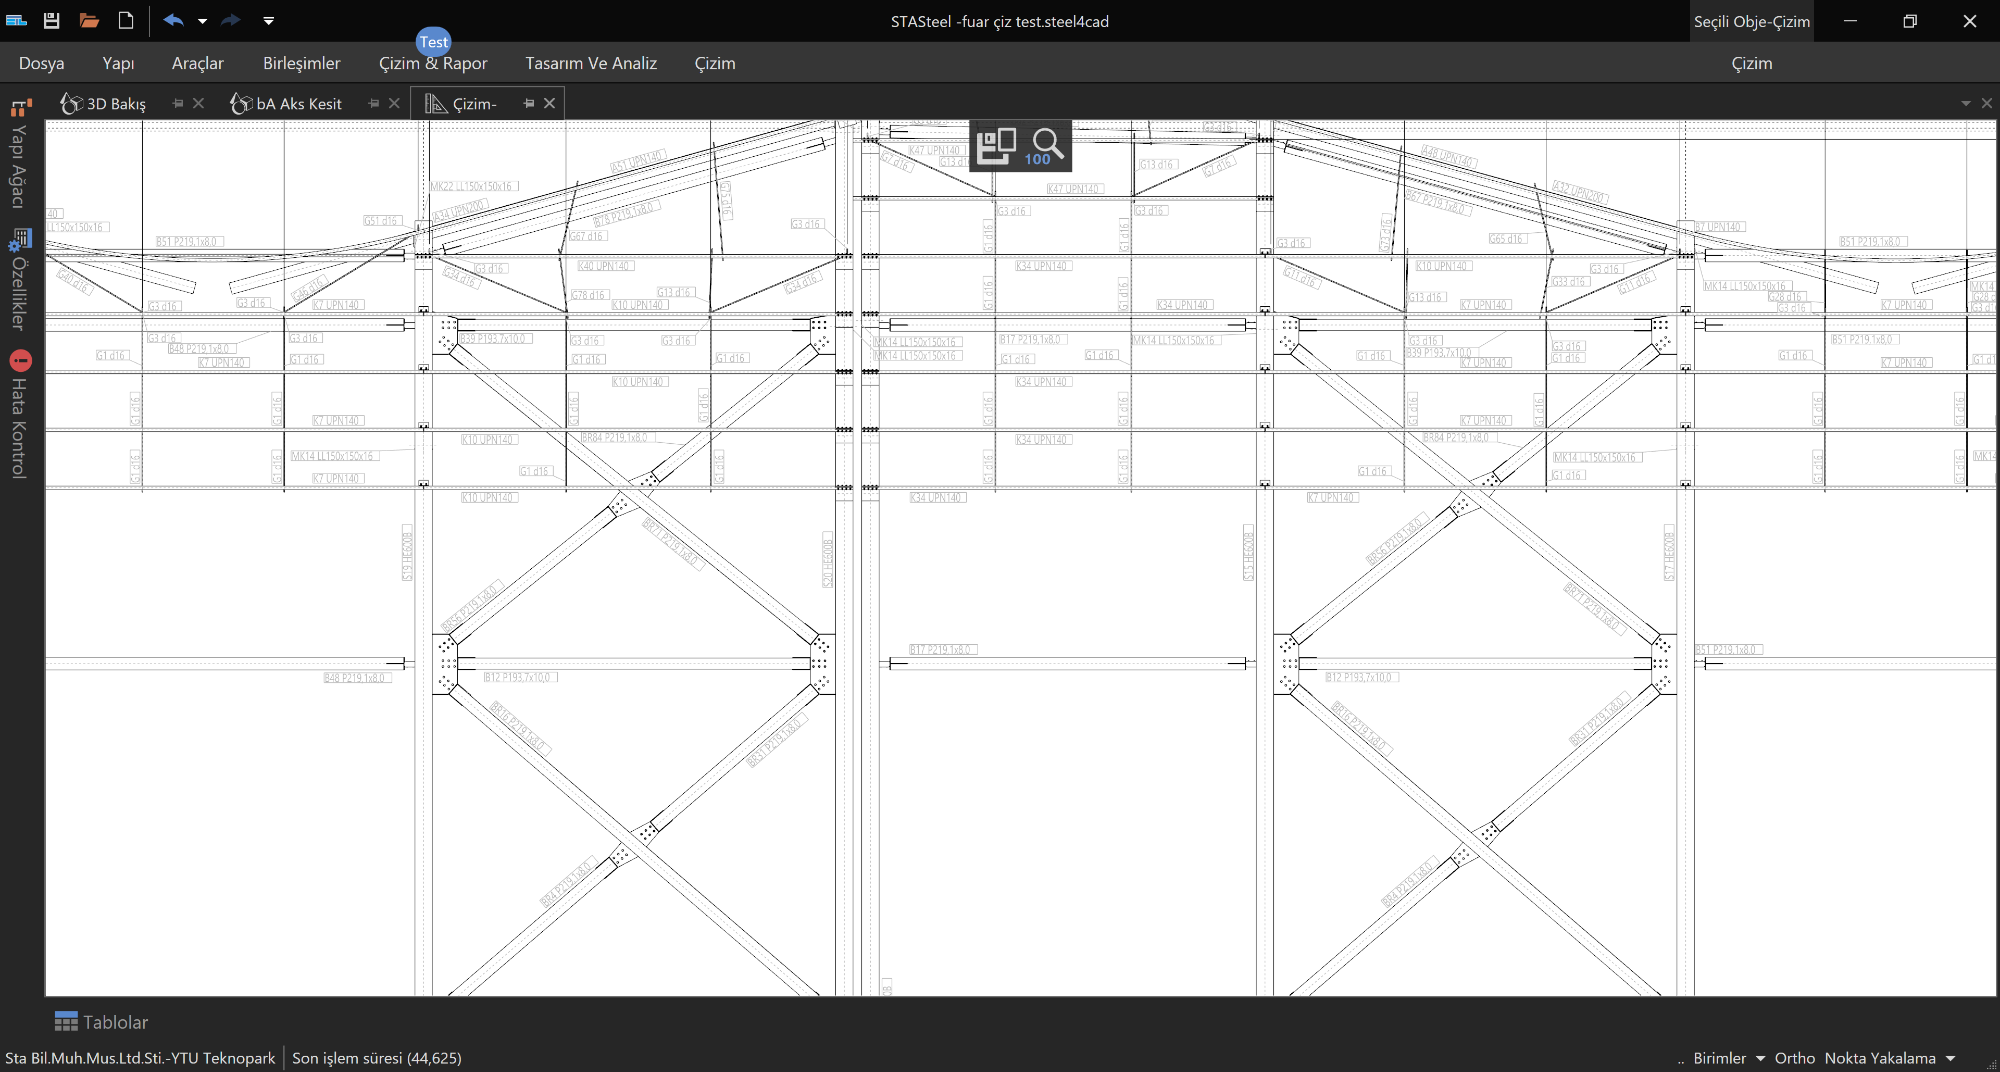
Task: Click the zoom 100 magnifier icon
Action: click(1046, 146)
